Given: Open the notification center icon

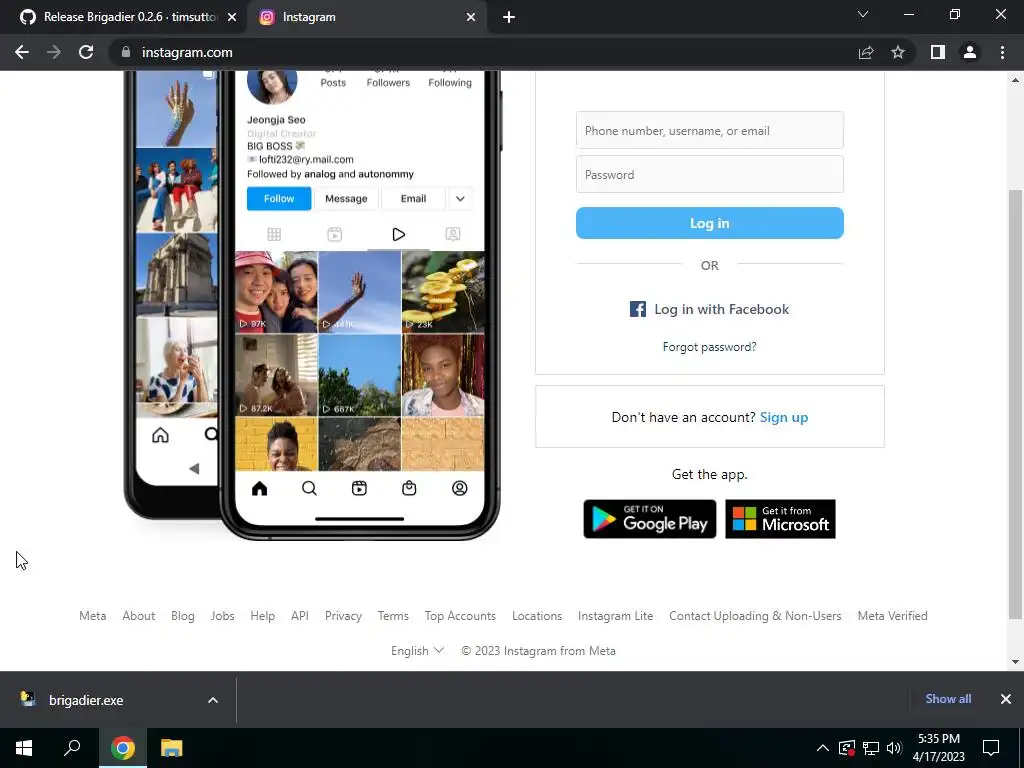Looking at the screenshot, I should click(x=991, y=748).
